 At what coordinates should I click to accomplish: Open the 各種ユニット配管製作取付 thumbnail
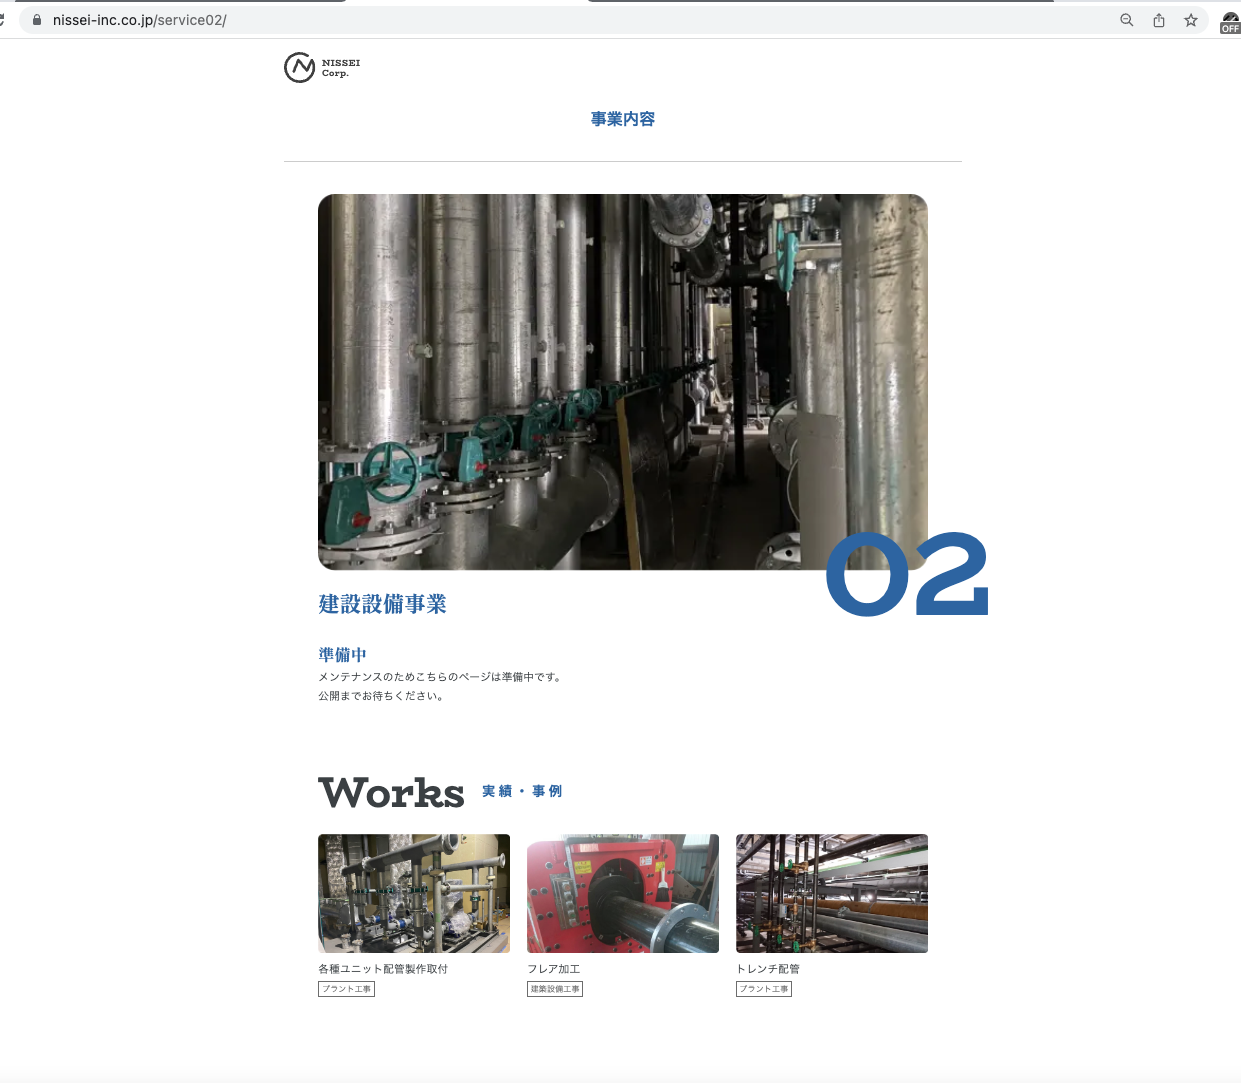414,893
